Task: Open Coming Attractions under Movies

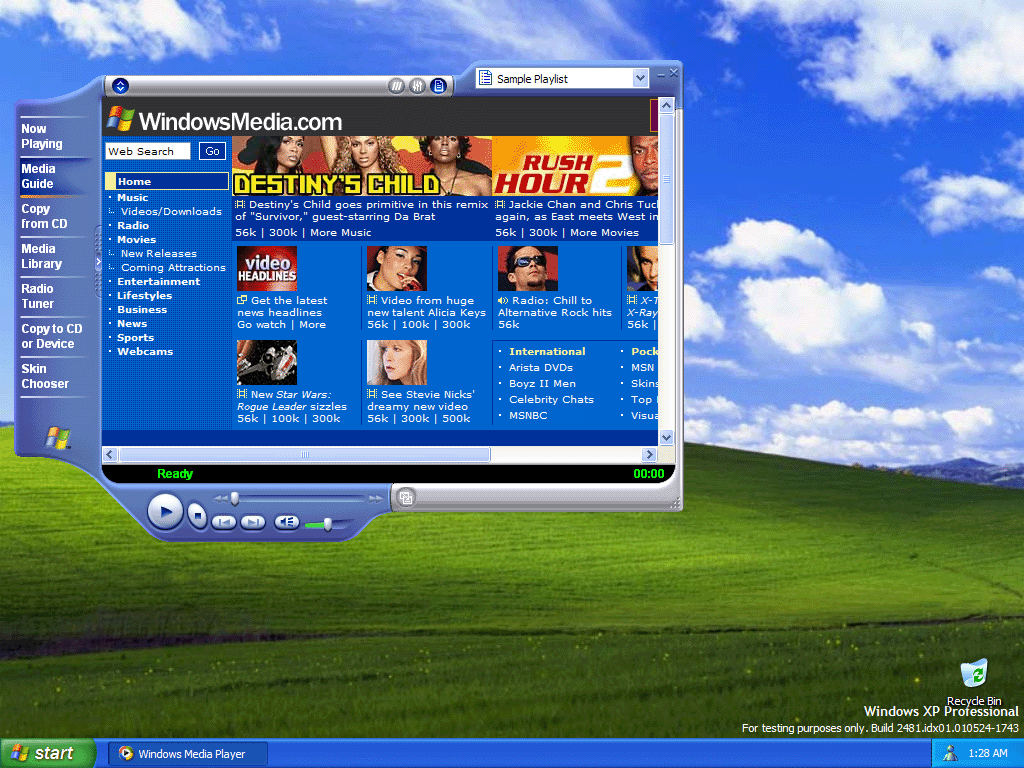Action: tap(173, 268)
